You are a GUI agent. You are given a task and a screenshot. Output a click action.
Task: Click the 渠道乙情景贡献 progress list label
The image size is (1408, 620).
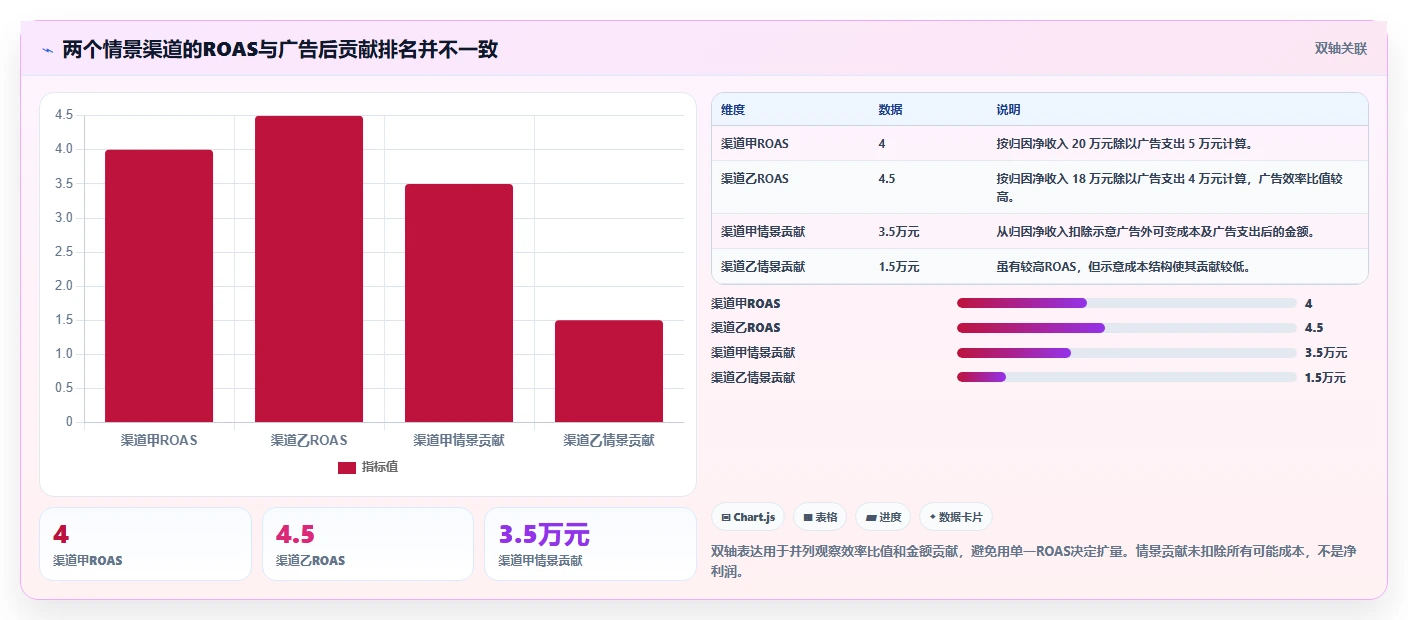pos(753,378)
